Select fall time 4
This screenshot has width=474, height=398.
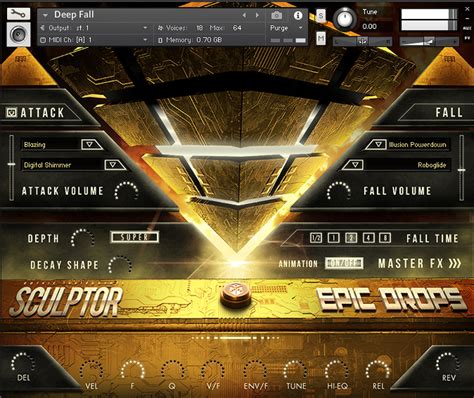[368, 238]
